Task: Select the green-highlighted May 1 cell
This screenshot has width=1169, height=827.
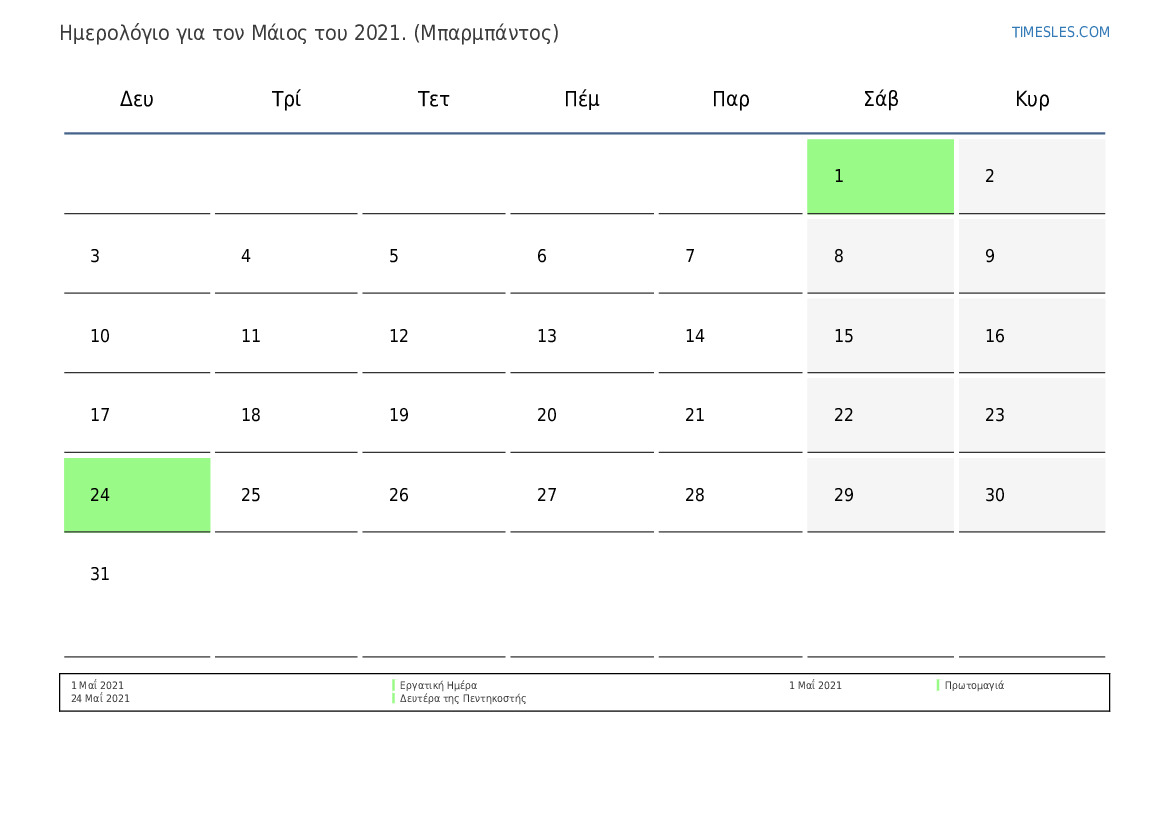Action: click(x=880, y=176)
